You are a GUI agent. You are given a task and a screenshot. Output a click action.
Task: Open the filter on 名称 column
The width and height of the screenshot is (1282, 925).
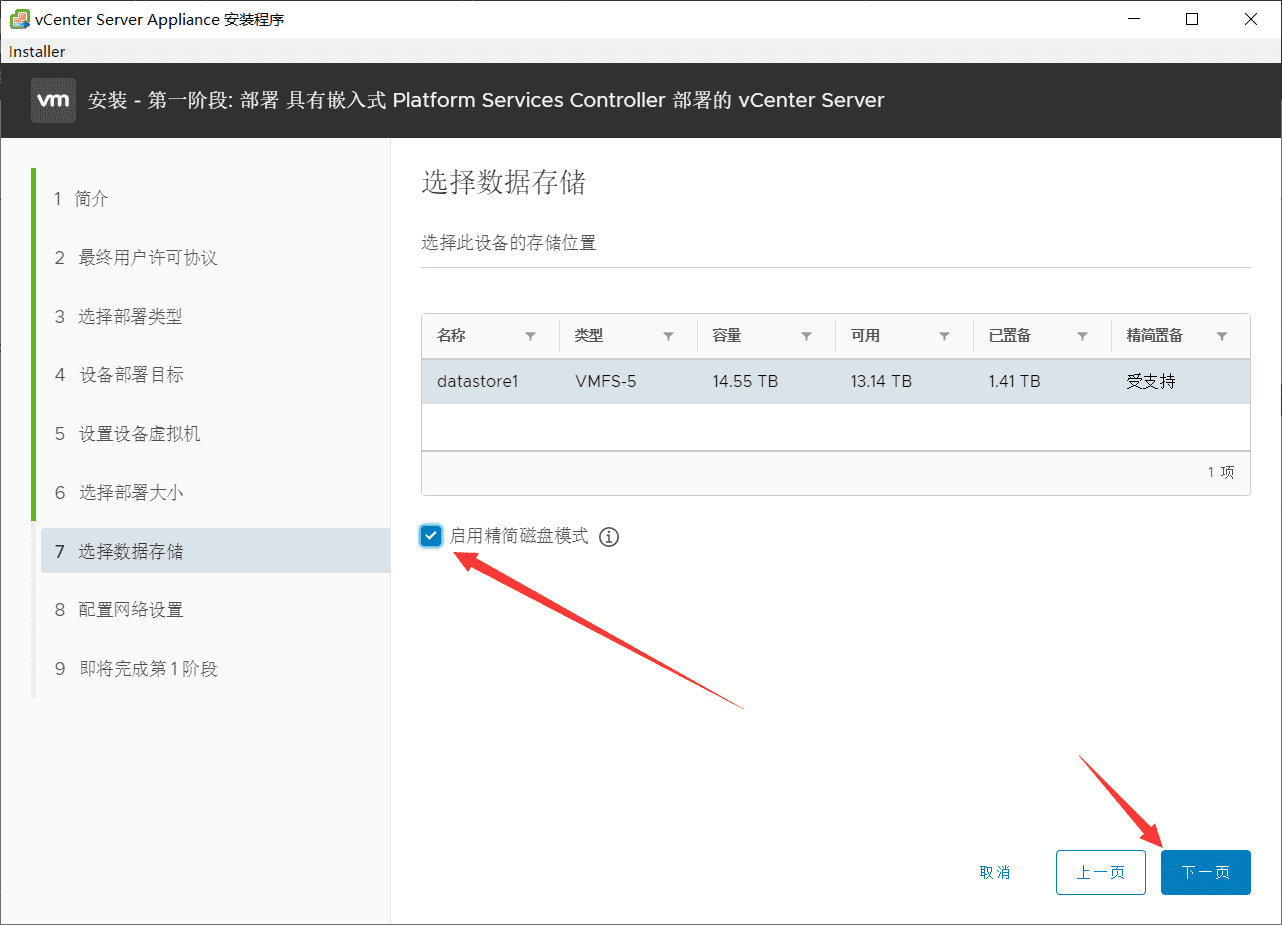click(530, 336)
